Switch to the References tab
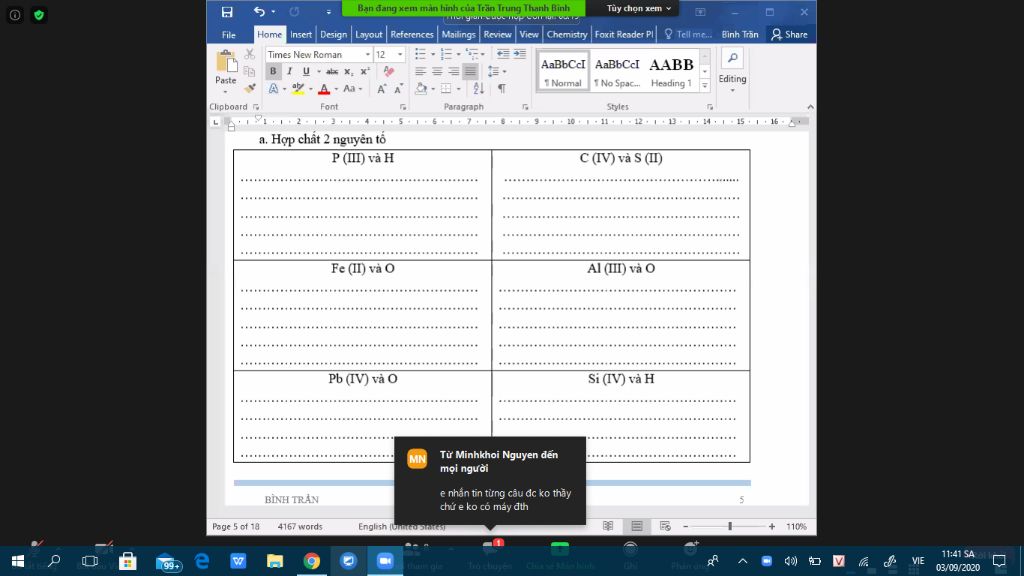 411,35
